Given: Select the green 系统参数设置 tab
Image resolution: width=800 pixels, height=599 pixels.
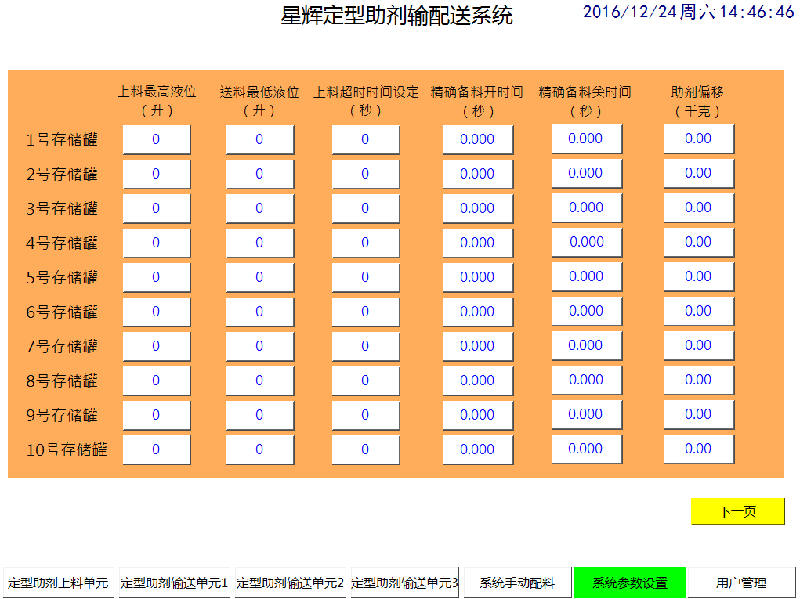Looking at the screenshot, I should click(x=629, y=582).
